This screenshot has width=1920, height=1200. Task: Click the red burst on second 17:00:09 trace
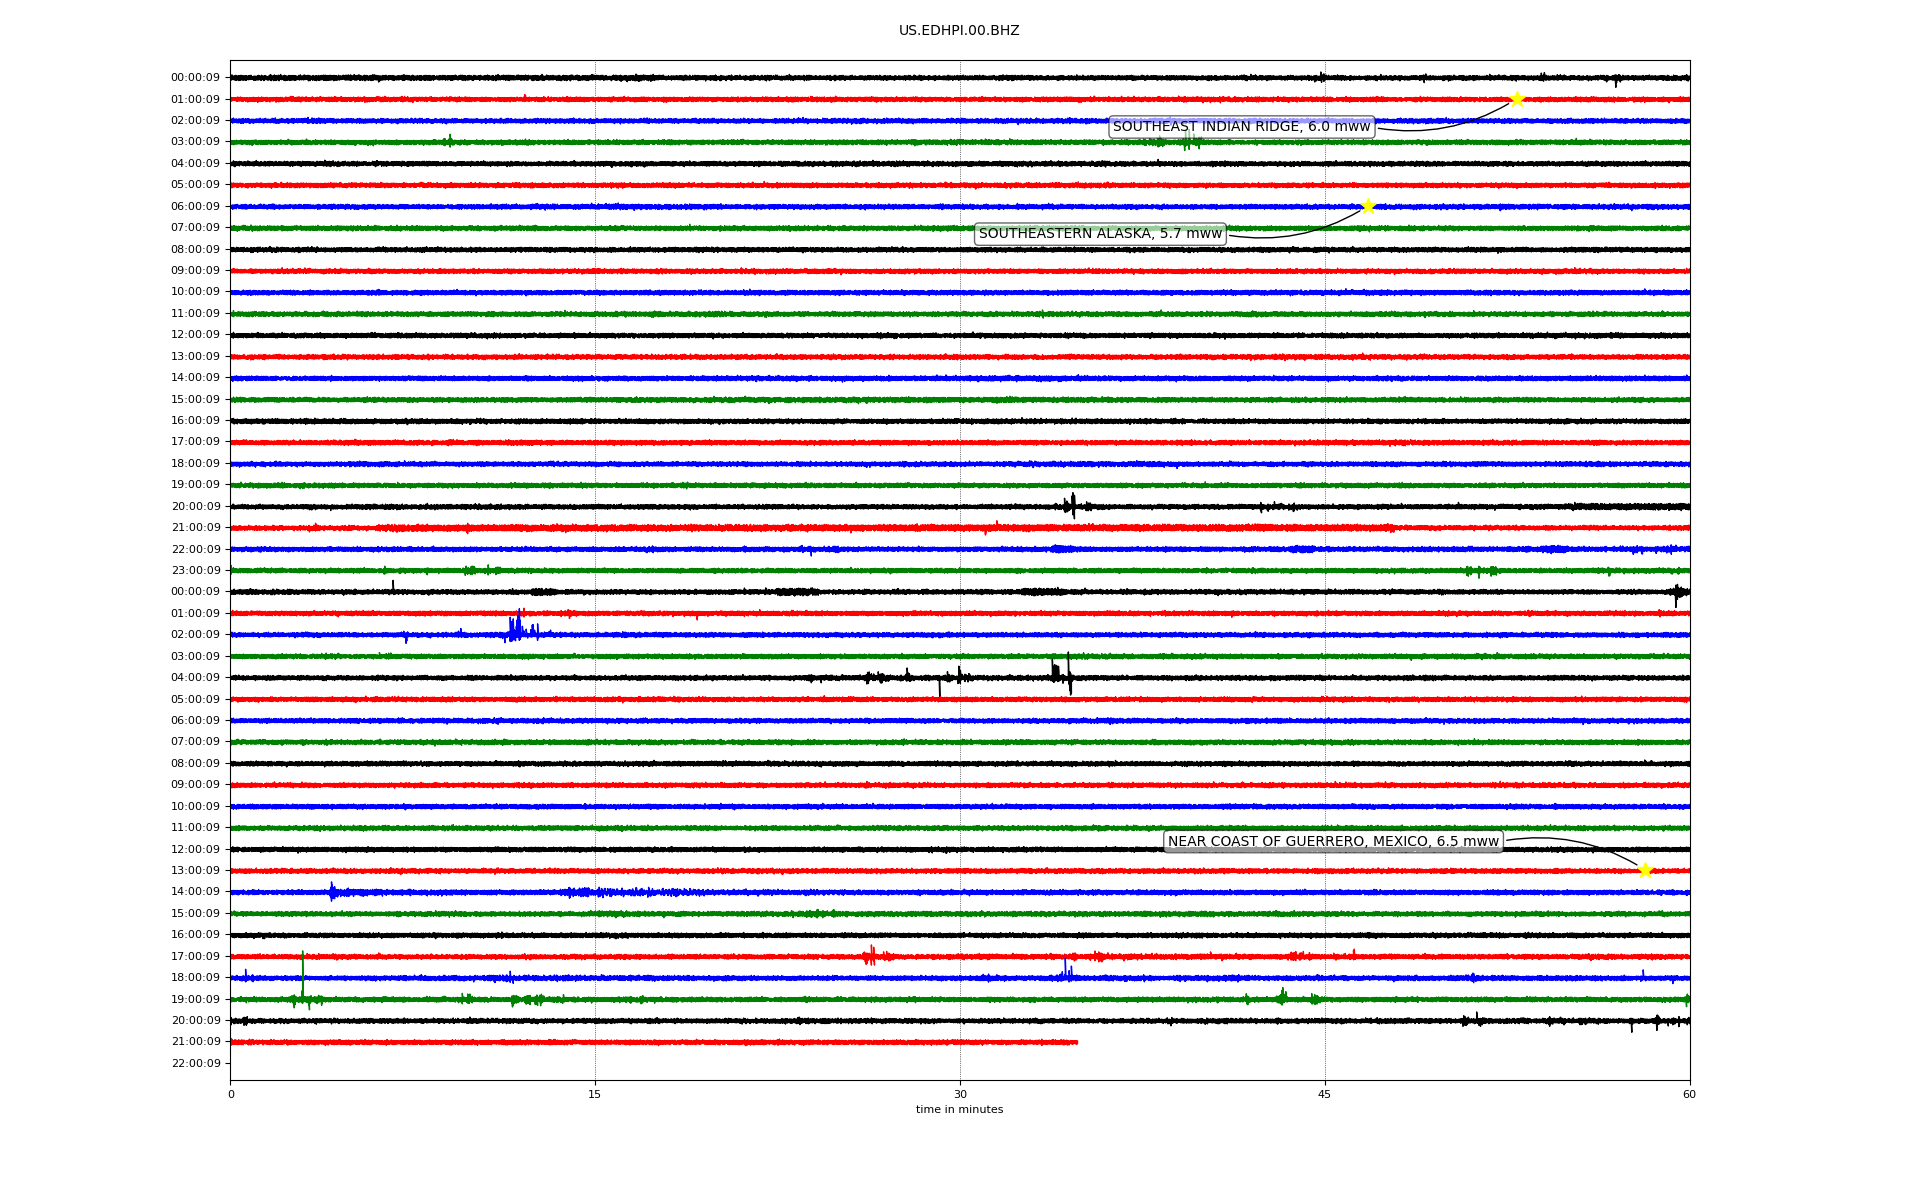tap(871, 956)
